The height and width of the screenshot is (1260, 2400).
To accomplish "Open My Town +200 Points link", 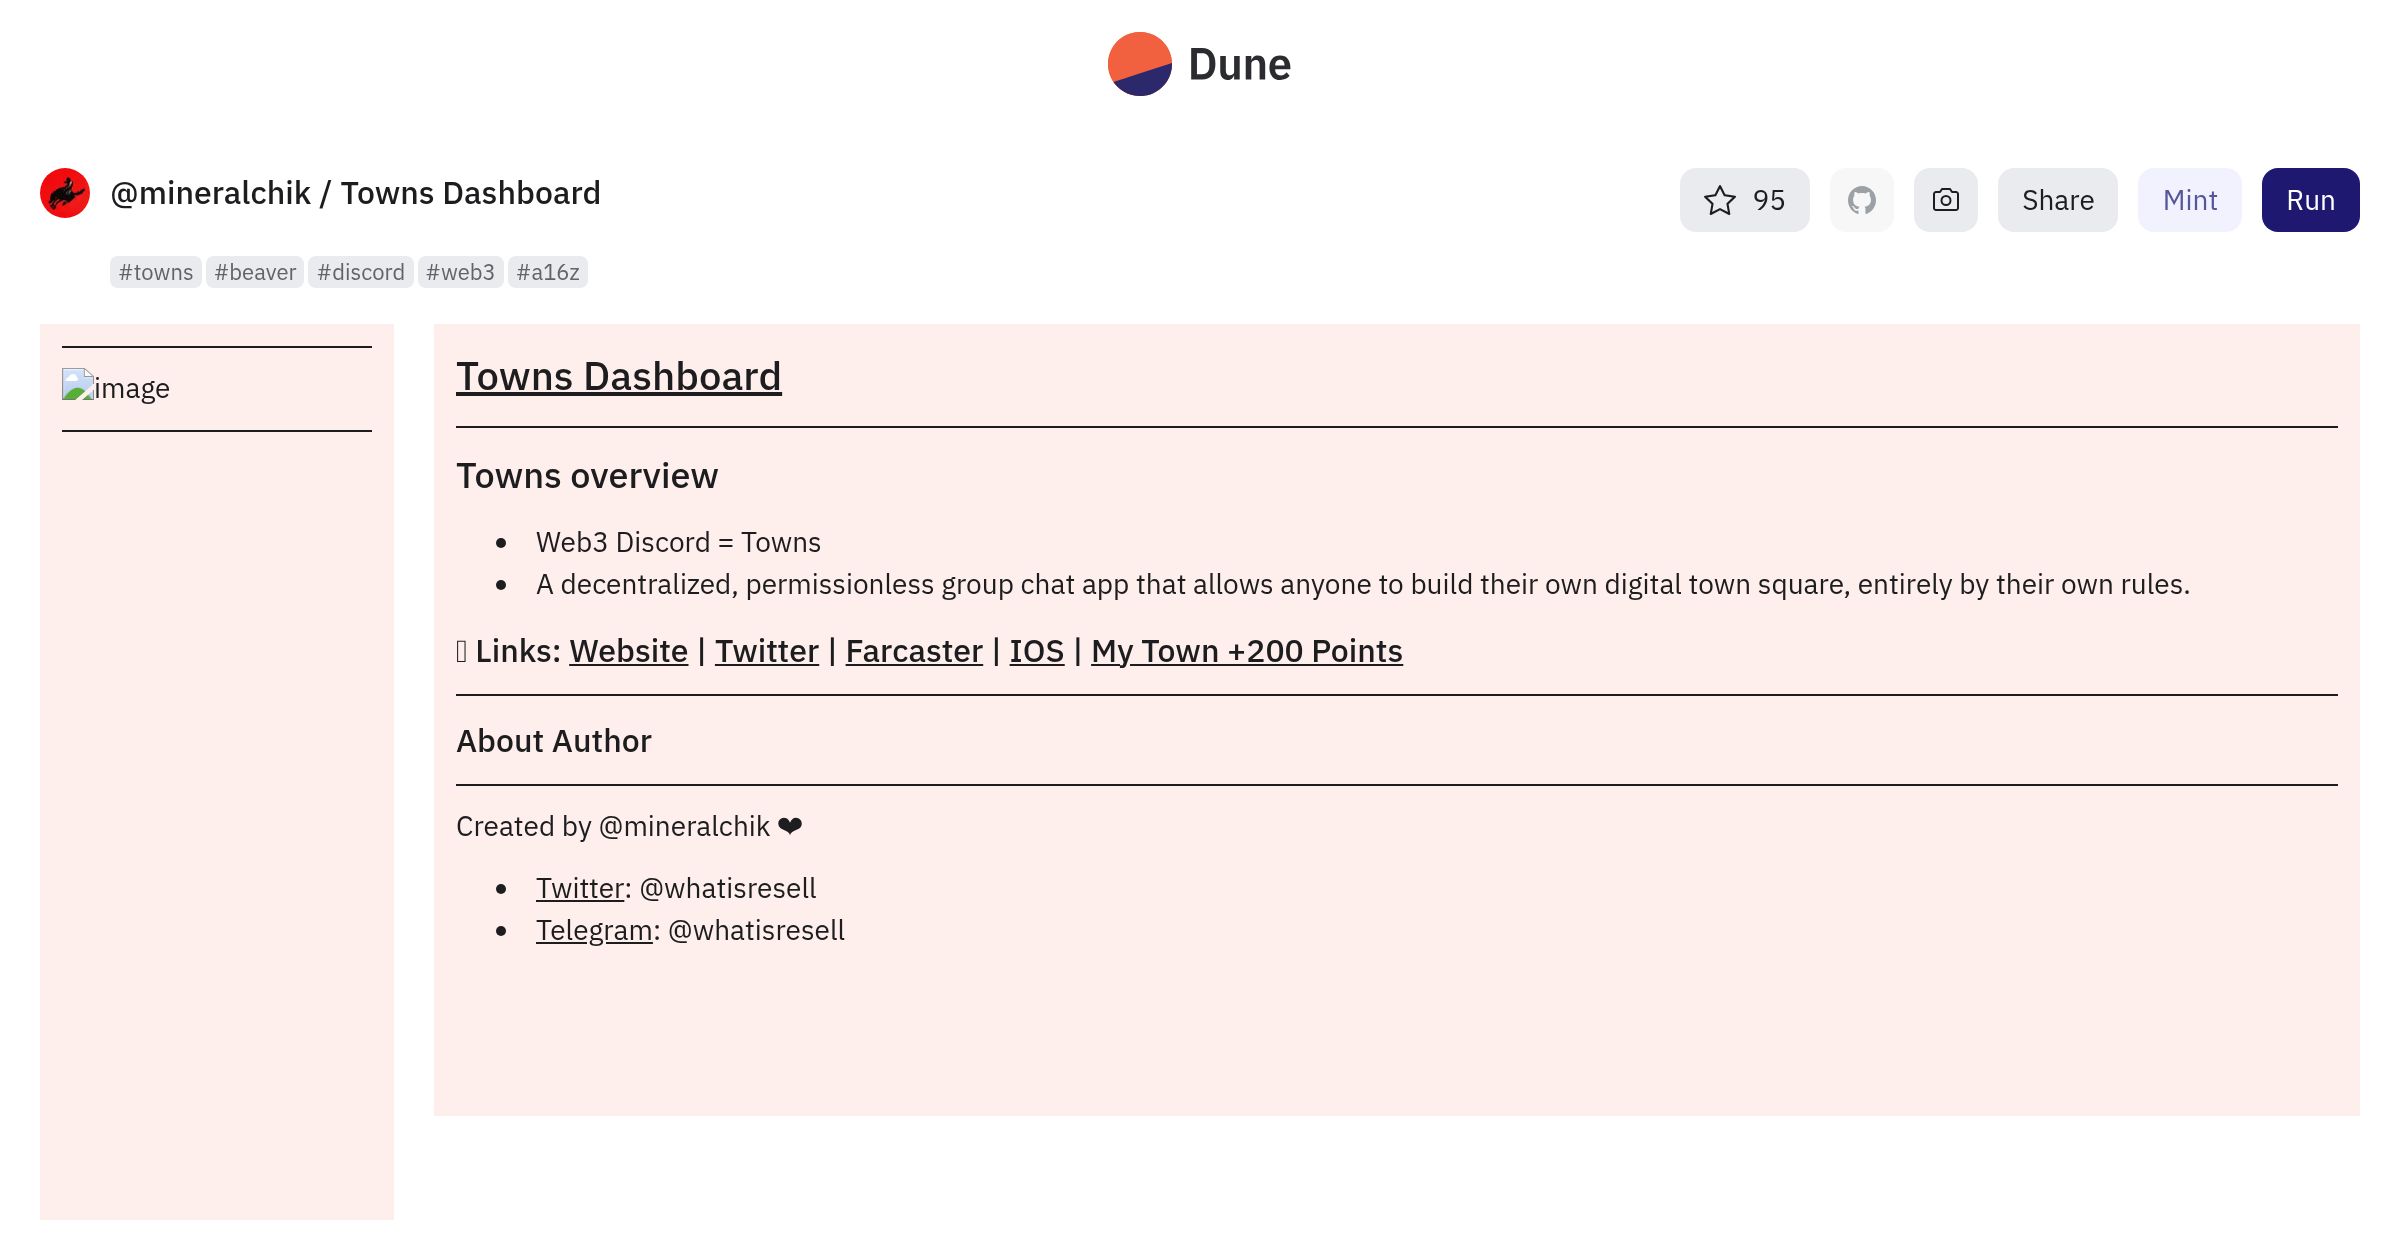I will coord(1246,651).
